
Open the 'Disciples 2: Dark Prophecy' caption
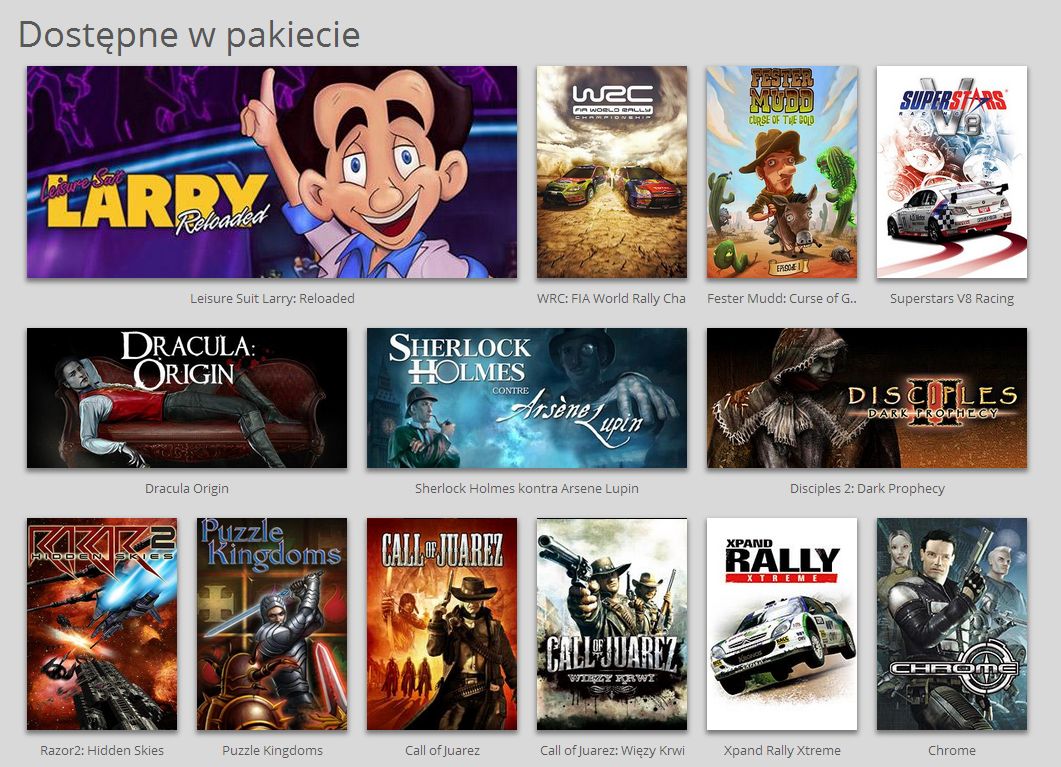(867, 488)
